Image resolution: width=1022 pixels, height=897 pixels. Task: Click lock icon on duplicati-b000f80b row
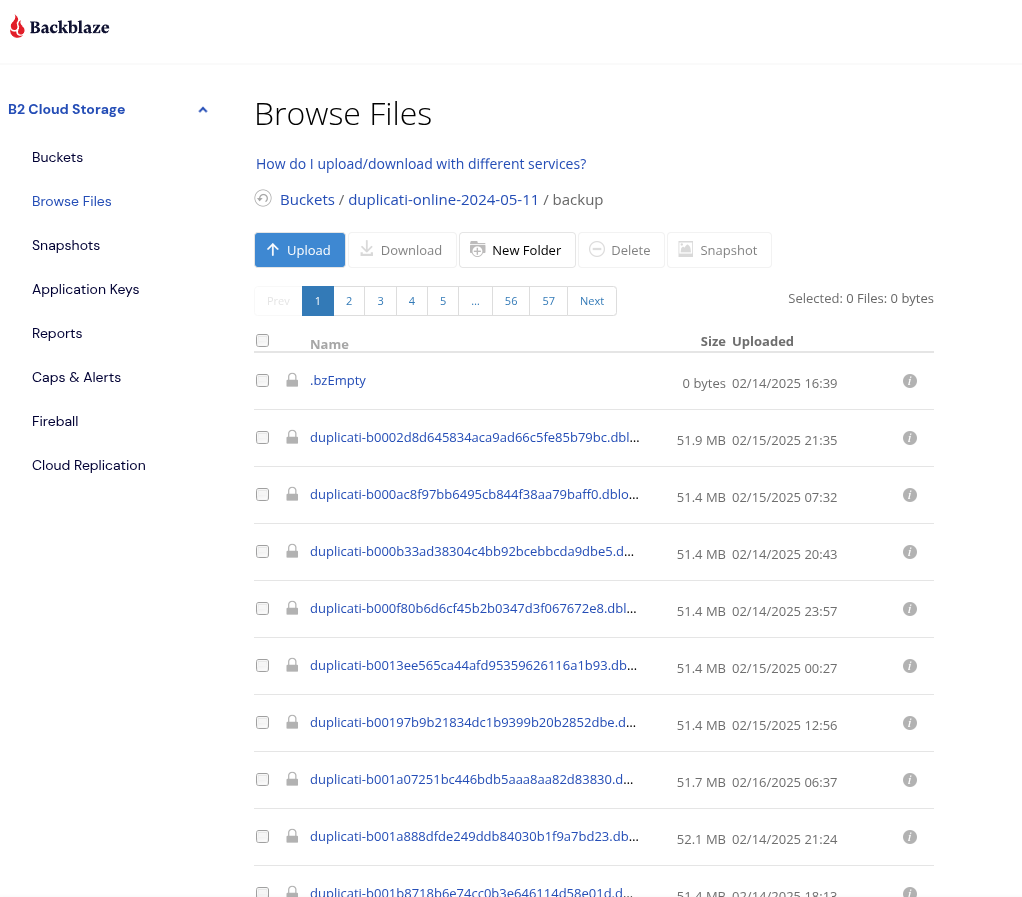click(292, 608)
